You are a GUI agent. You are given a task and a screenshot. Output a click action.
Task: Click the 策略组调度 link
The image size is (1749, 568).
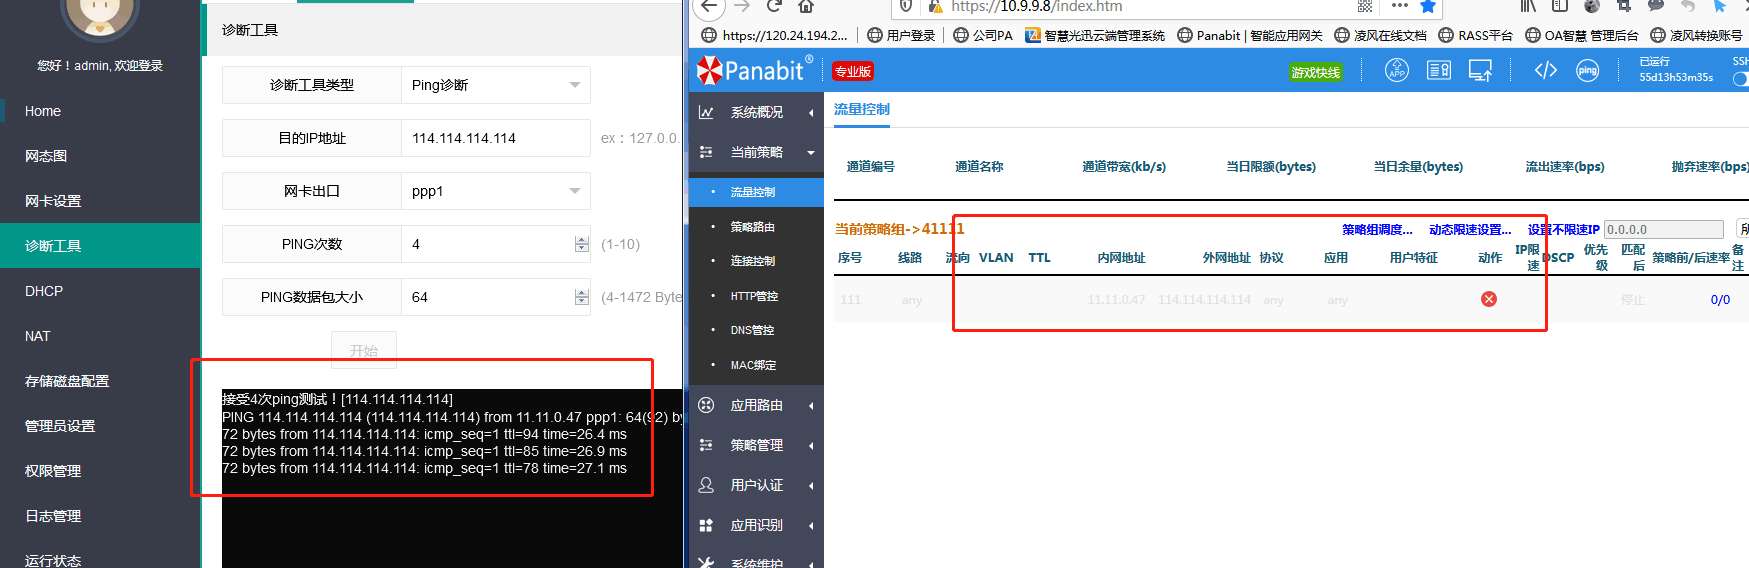(1376, 230)
